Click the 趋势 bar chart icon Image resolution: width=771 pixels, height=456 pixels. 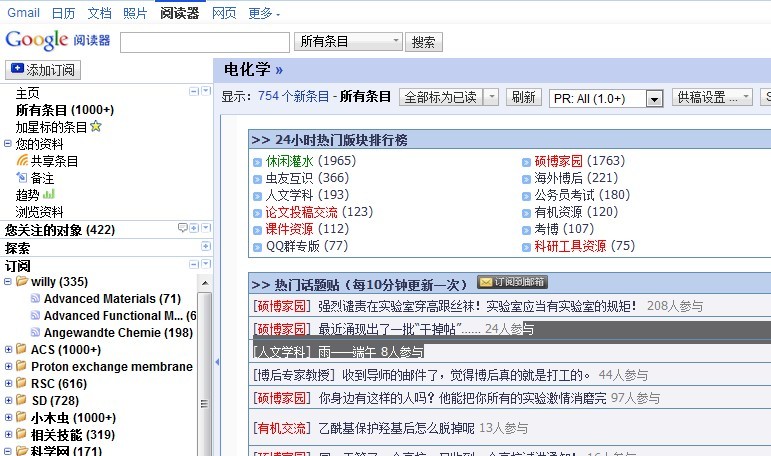pos(49,194)
